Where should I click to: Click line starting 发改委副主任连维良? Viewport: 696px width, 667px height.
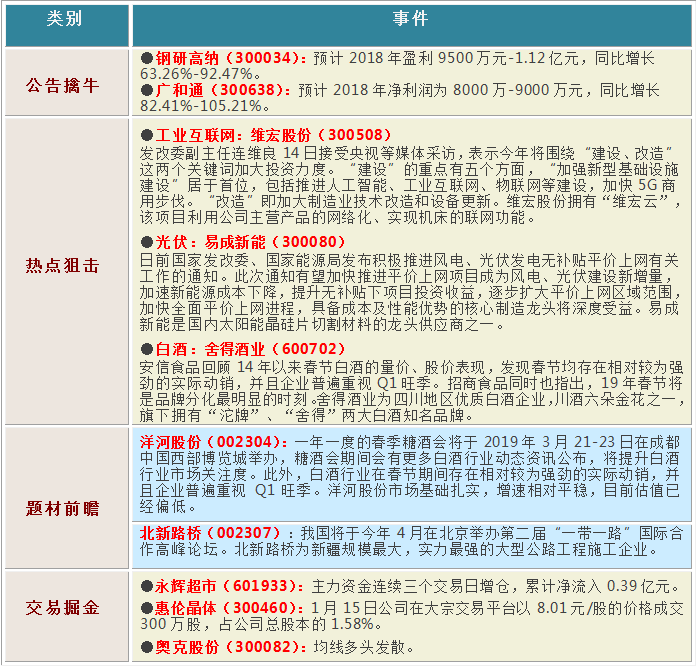pos(406,154)
